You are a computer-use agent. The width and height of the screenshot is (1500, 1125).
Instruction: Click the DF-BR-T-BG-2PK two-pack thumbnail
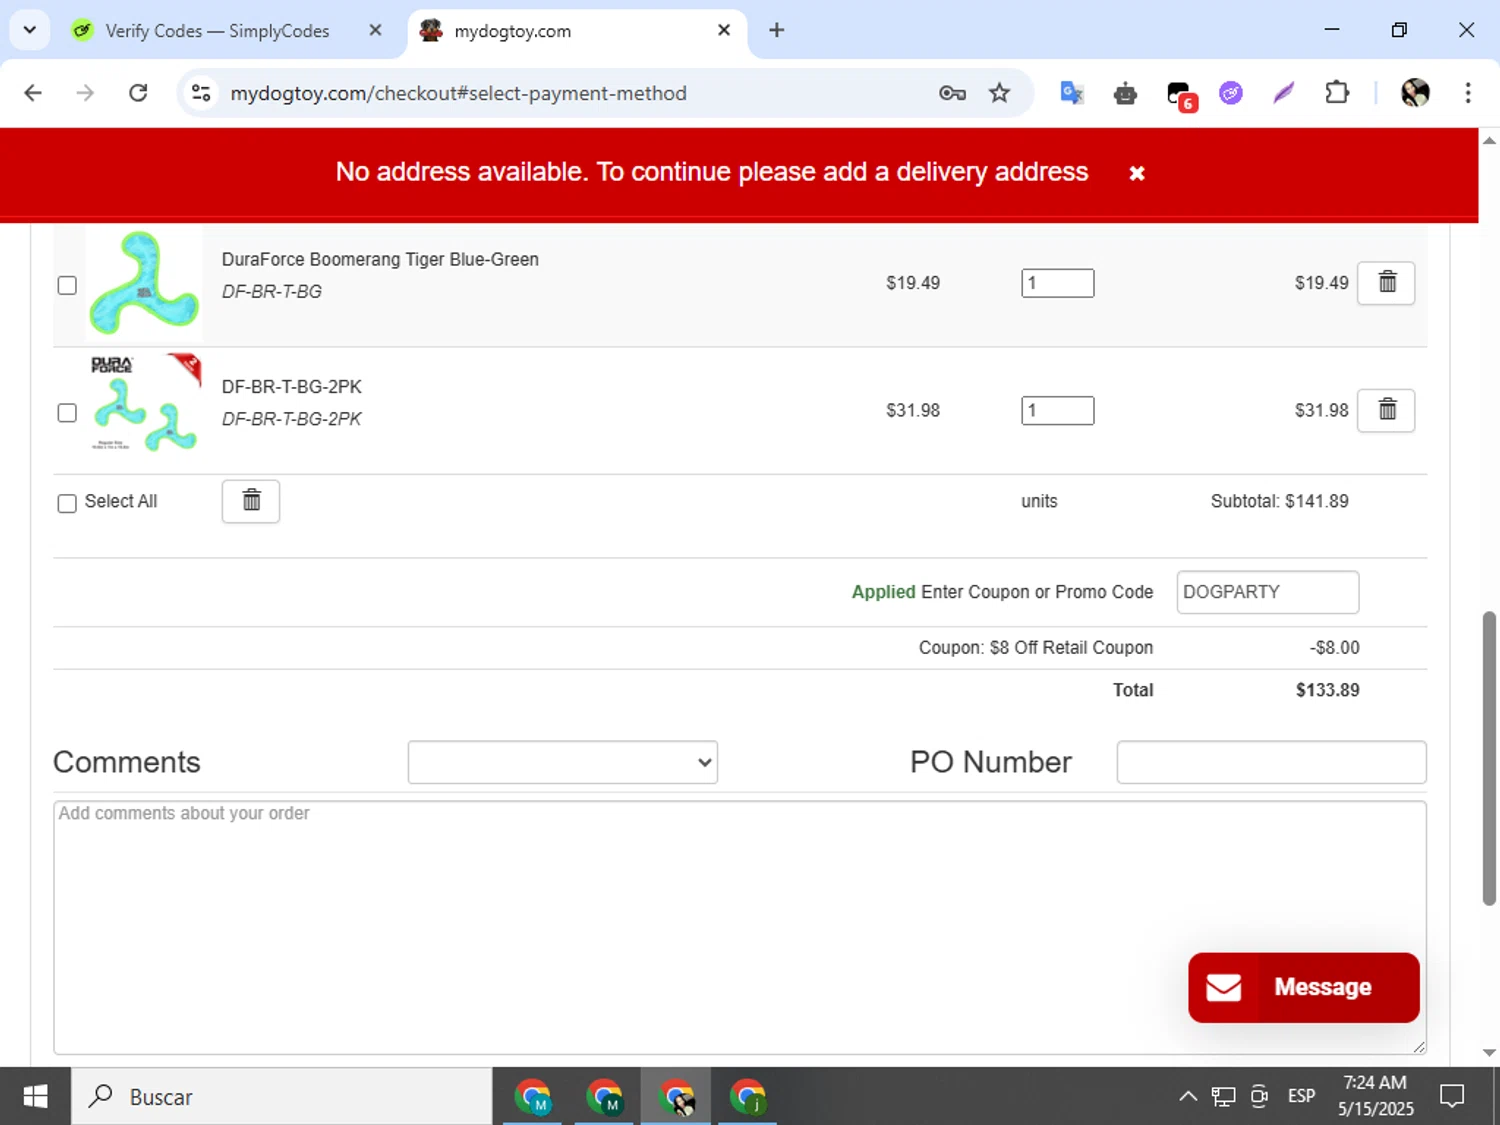click(x=144, y=403)
